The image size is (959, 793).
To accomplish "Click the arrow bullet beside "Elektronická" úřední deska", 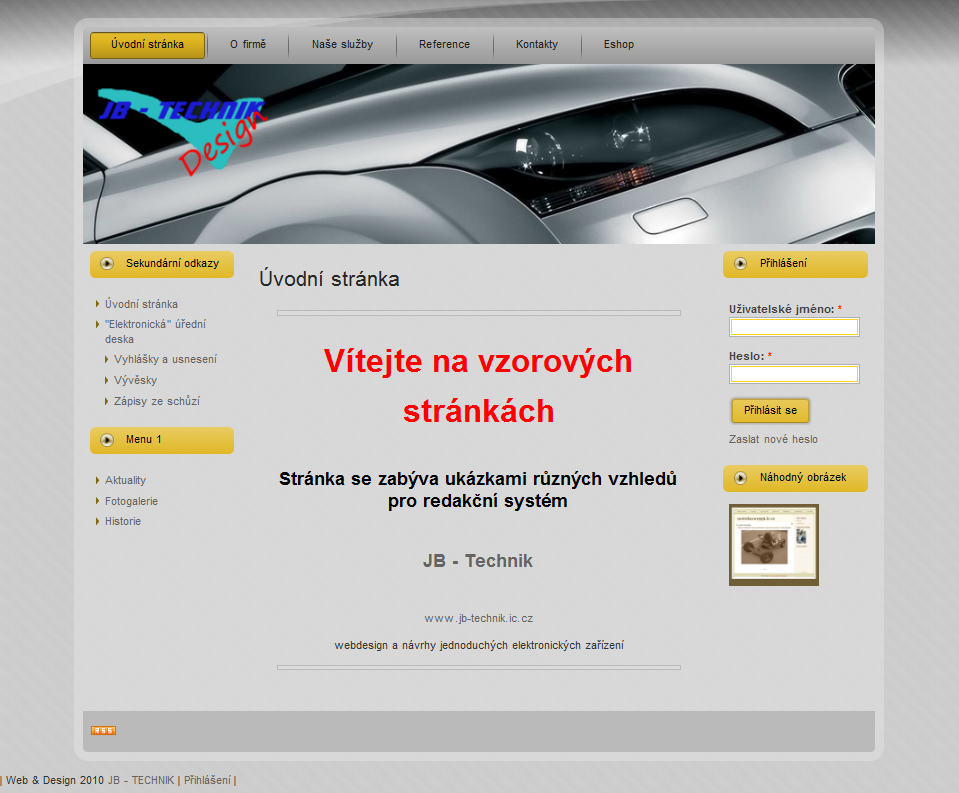I will tap(97, 324).
